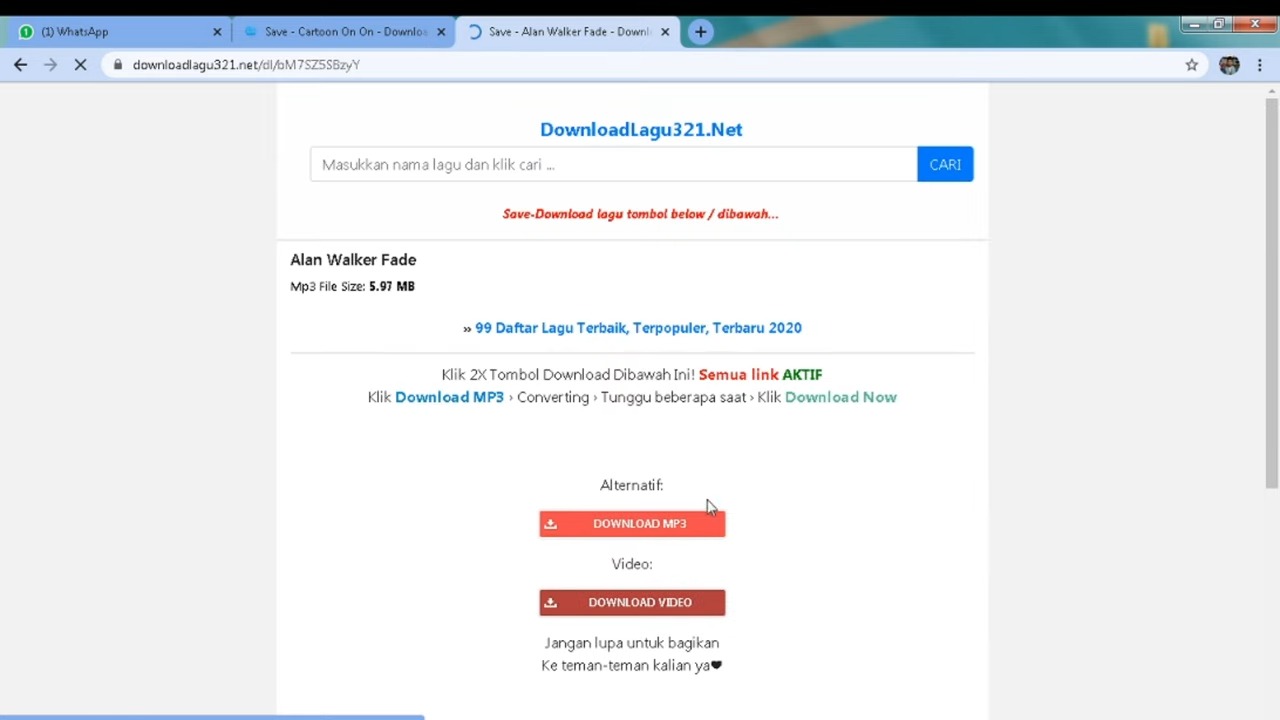Open the Chrome profile avatar

pyautogui.click(x=1229, y=64)
